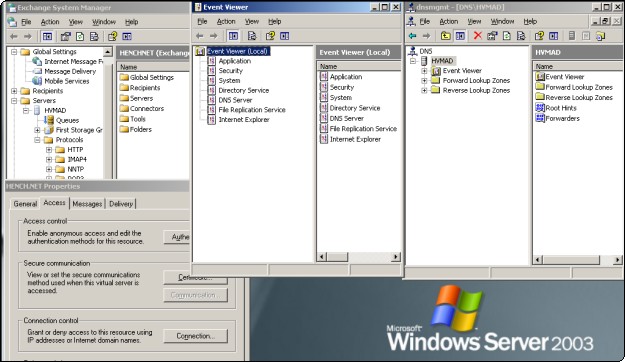Click green Back arrow in dnsmgmt toolbar
625x362 pixels.
tap(412, 36)
